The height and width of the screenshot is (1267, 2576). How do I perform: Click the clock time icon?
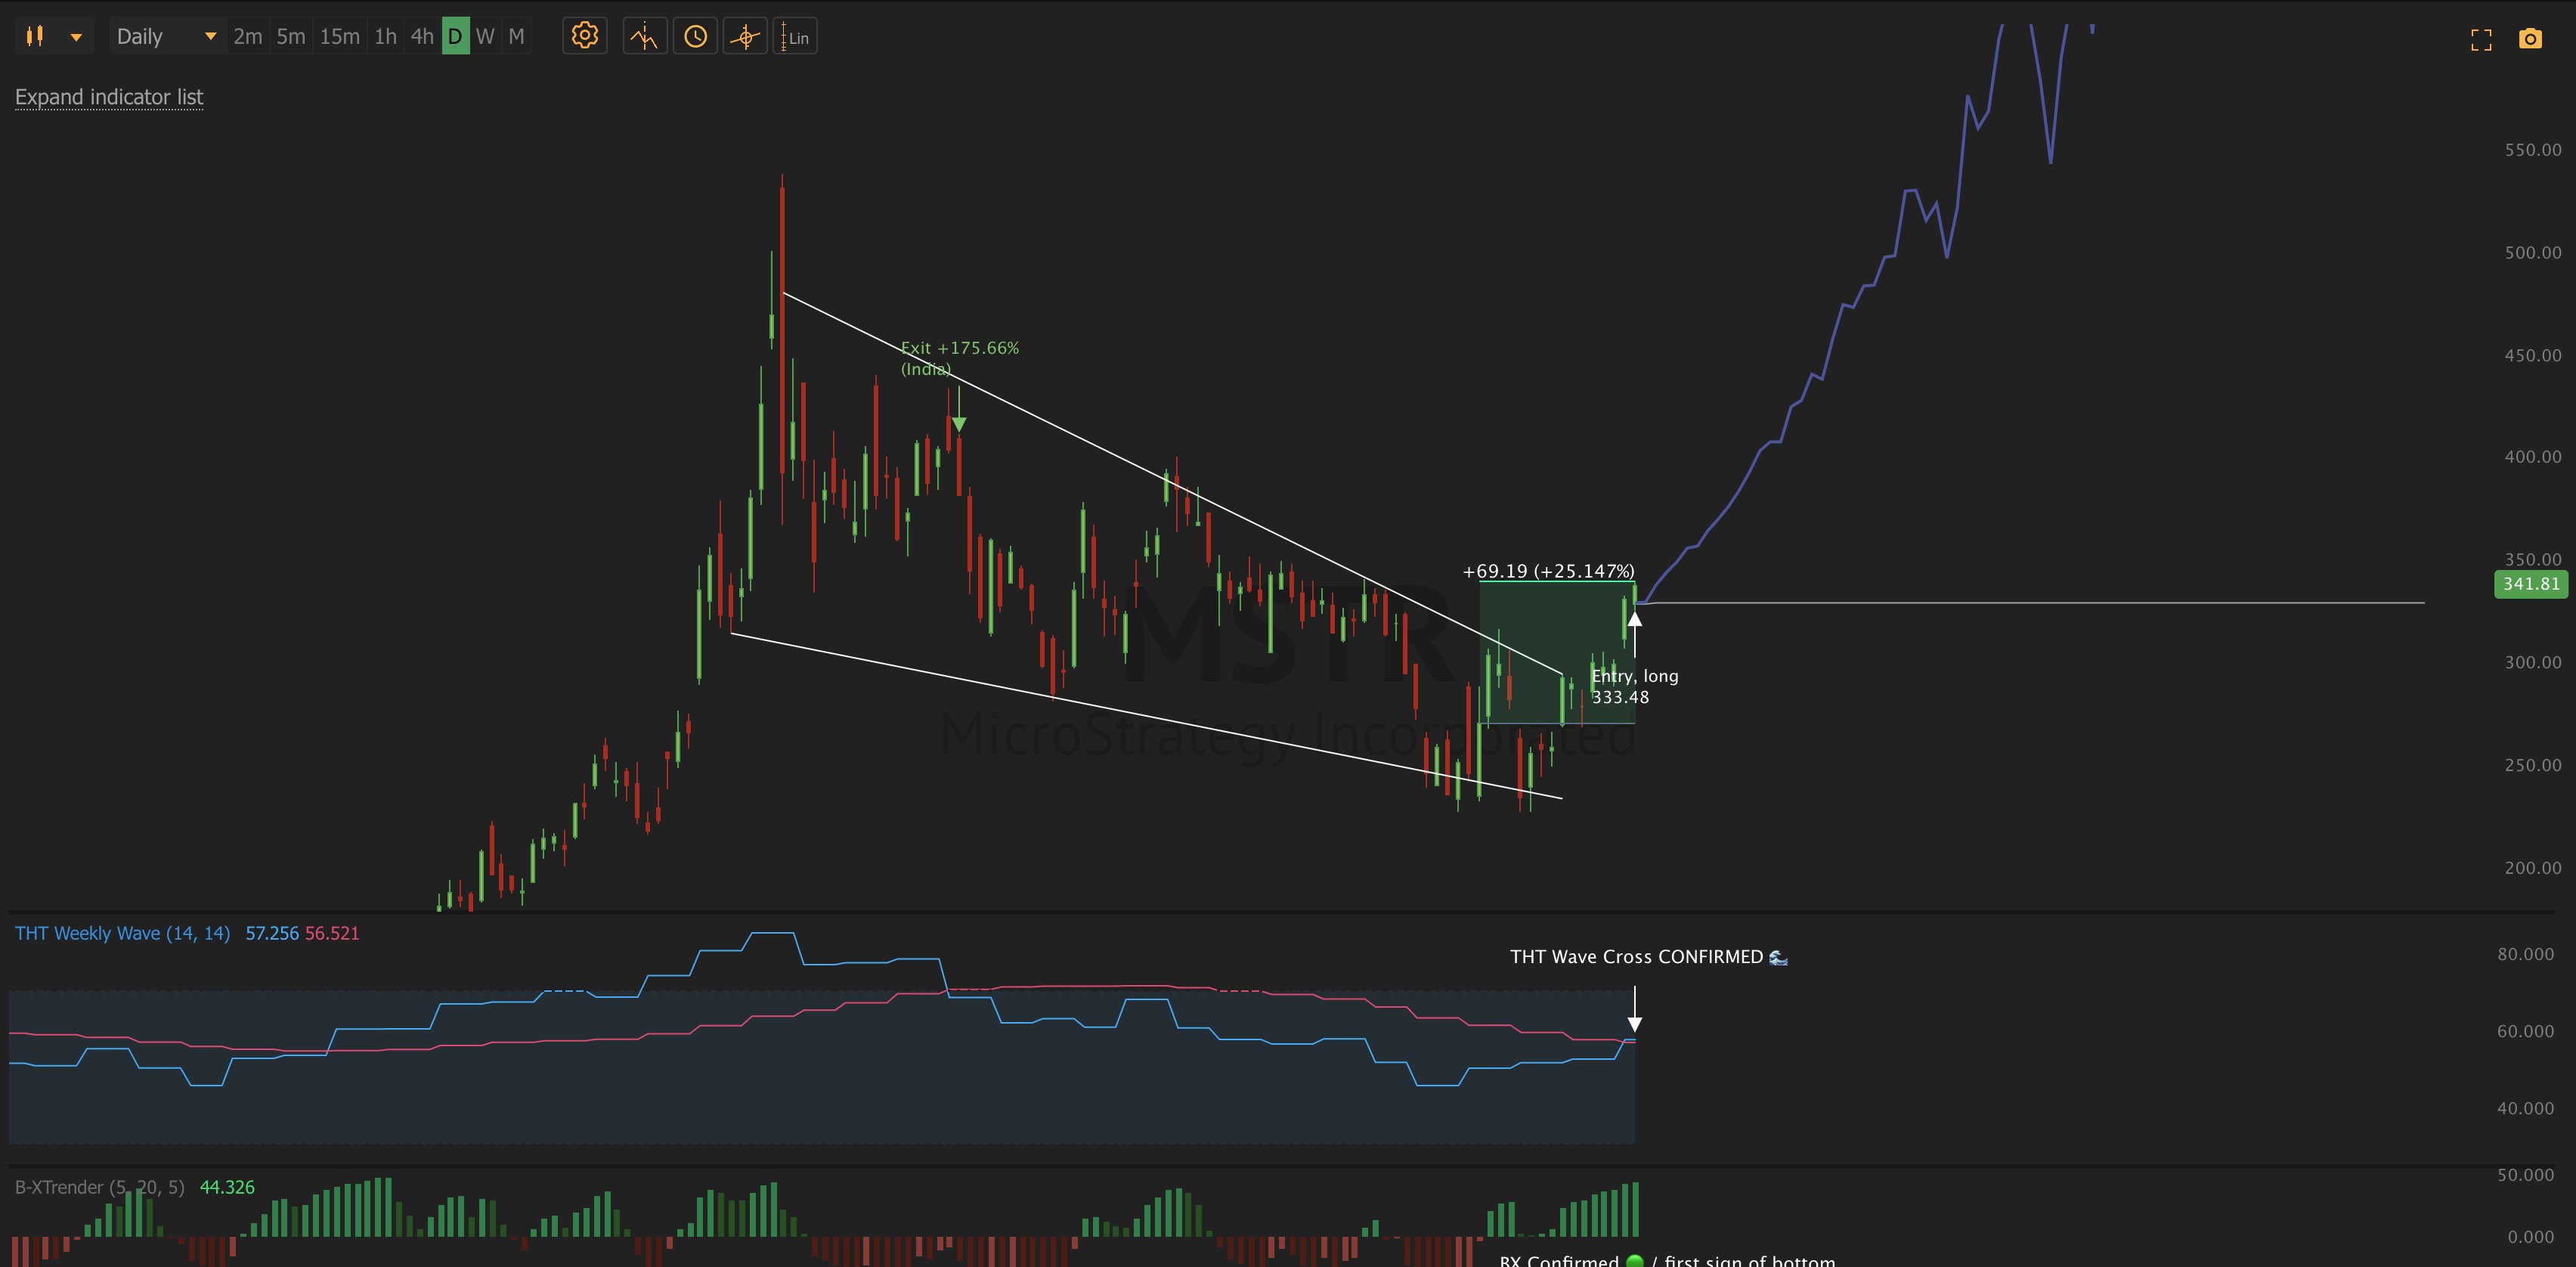(x=695, y=37)
